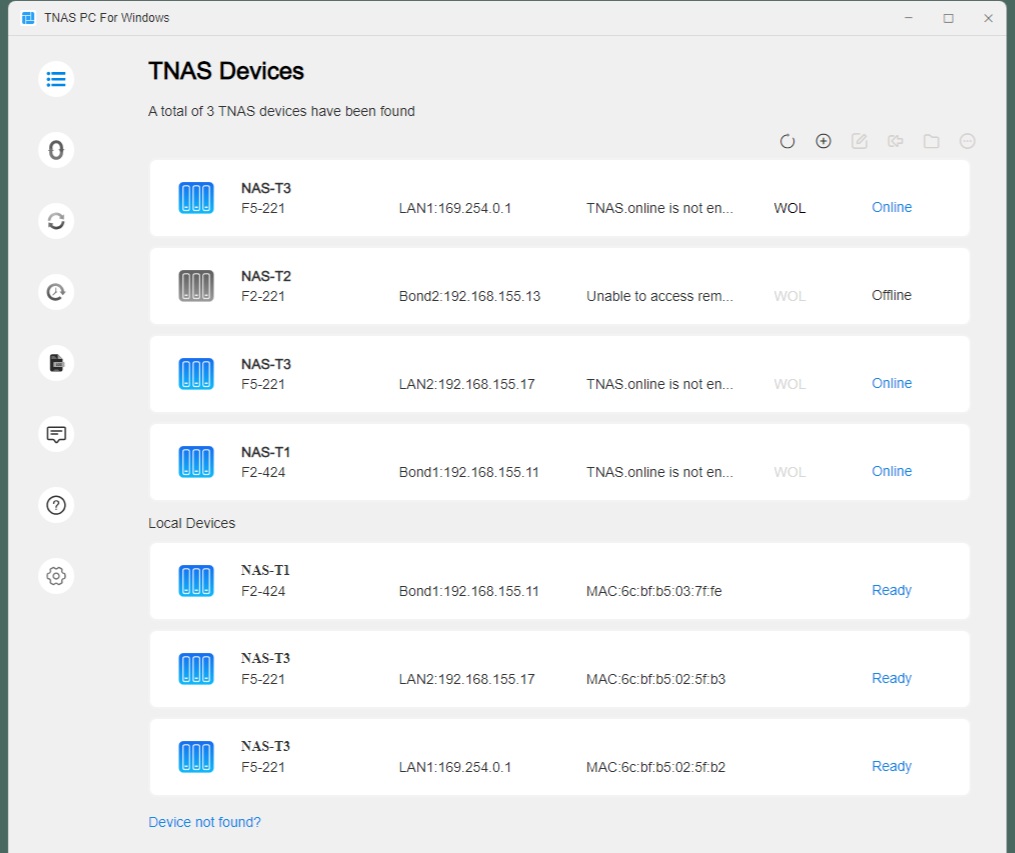This screenshot has height=853, width=1015.
Task: Open the message feedback sidebar icon
Action: coord(56,434)
